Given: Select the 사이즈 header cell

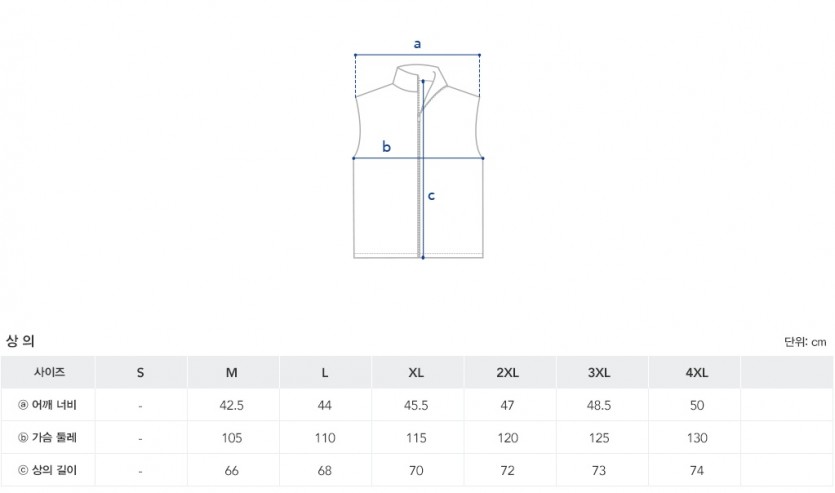Looking at the screenshot, I should coord(48,372).
